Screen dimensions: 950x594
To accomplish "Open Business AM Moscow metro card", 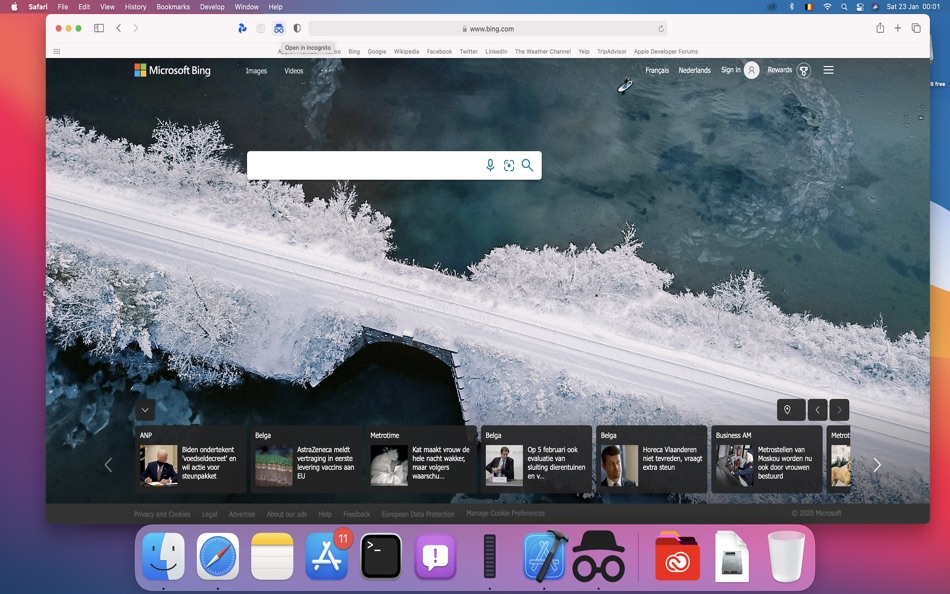I will point(767,459).
